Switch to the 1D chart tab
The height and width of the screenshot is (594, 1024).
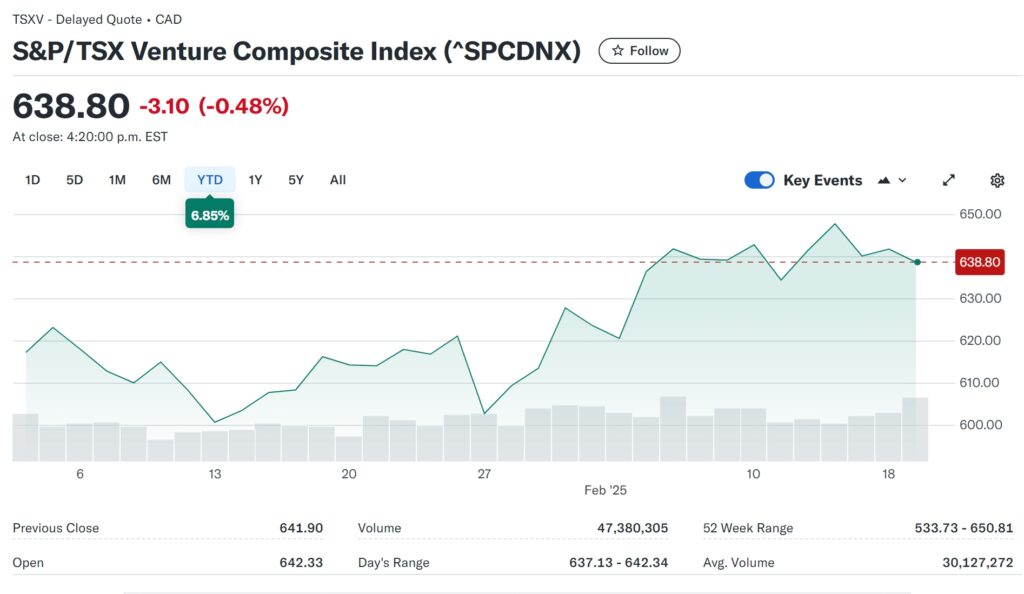(31, 179)
